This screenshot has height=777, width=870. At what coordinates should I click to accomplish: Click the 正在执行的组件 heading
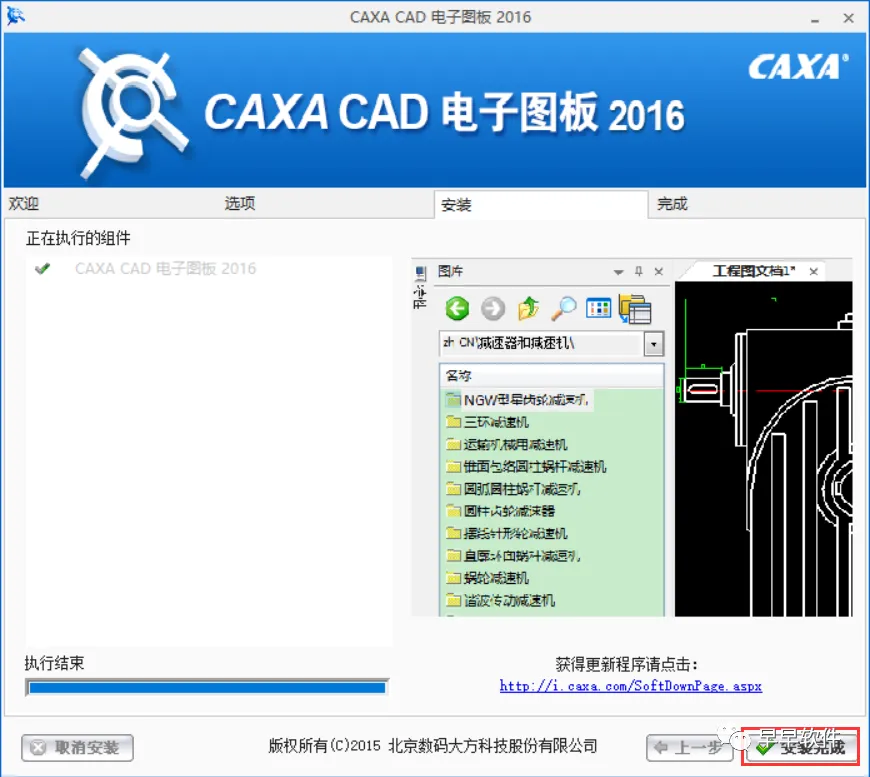(78, 238)
